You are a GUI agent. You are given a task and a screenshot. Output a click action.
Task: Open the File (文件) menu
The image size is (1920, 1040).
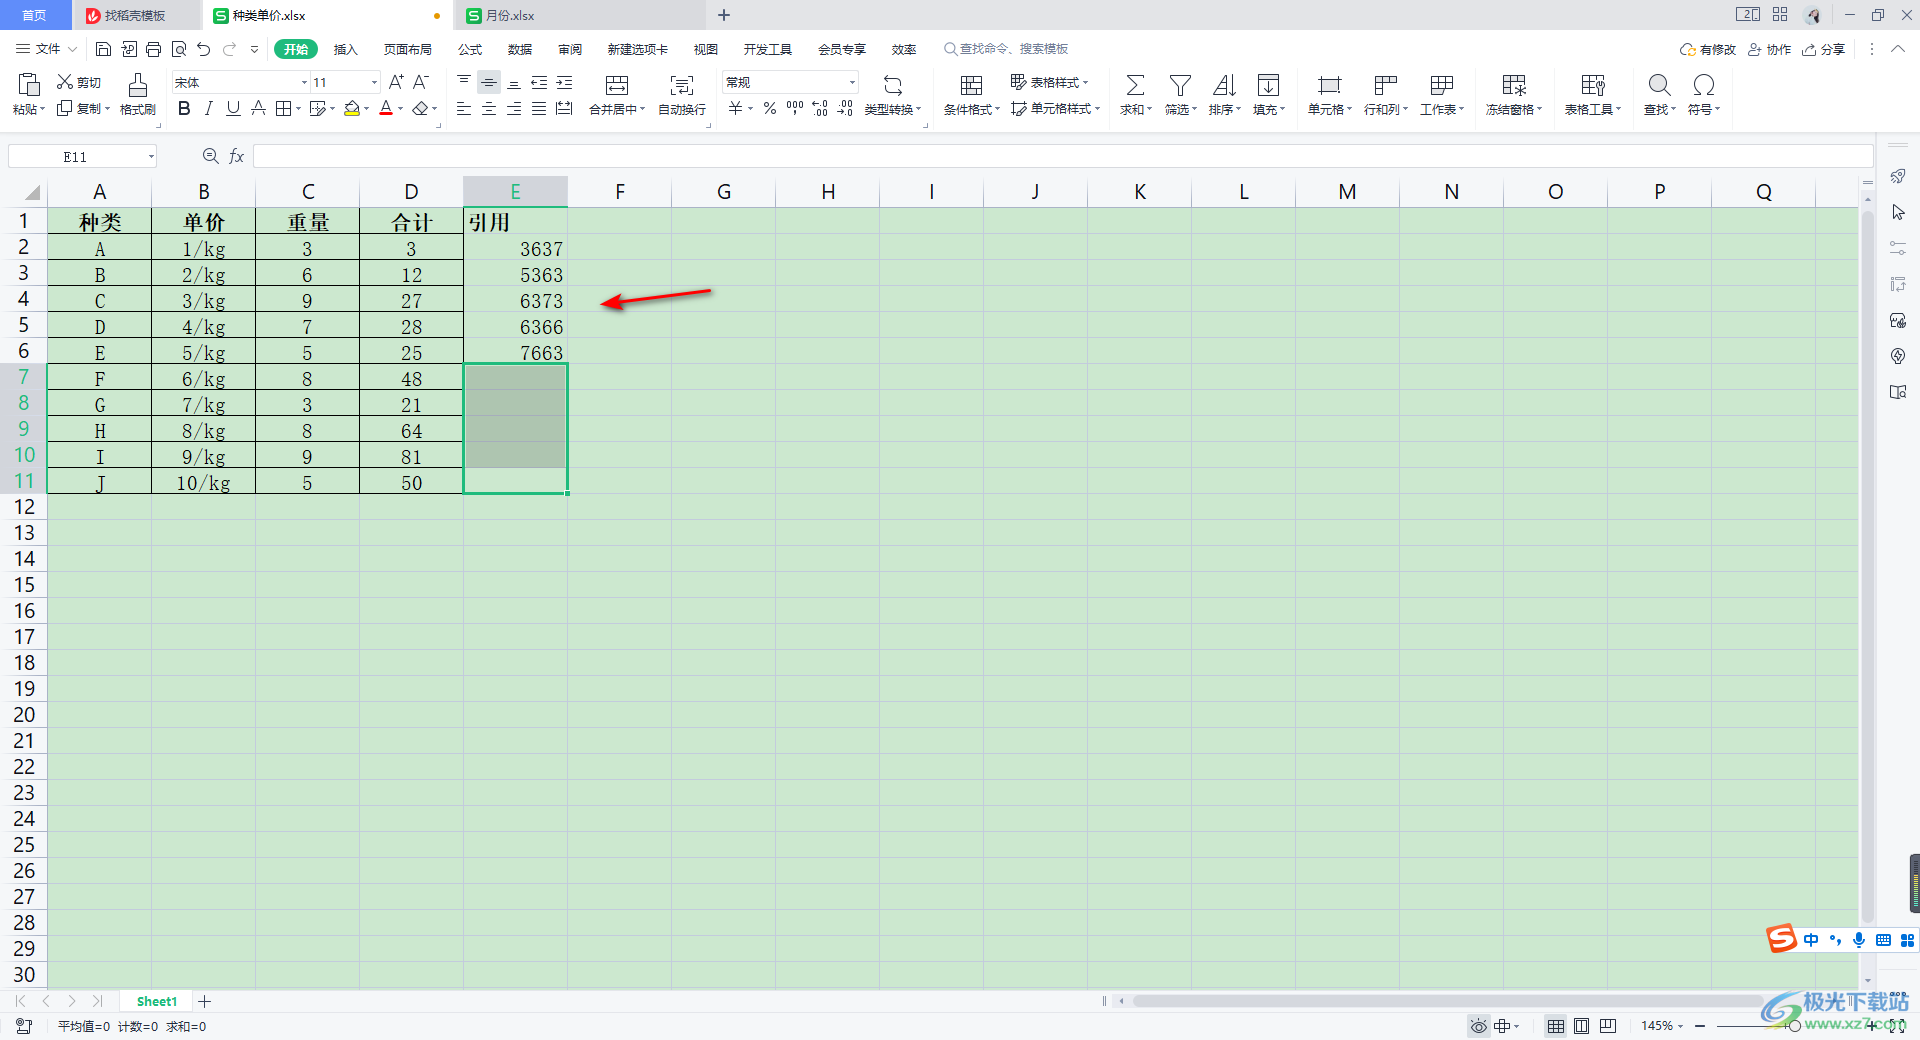[x=47, y=49]
